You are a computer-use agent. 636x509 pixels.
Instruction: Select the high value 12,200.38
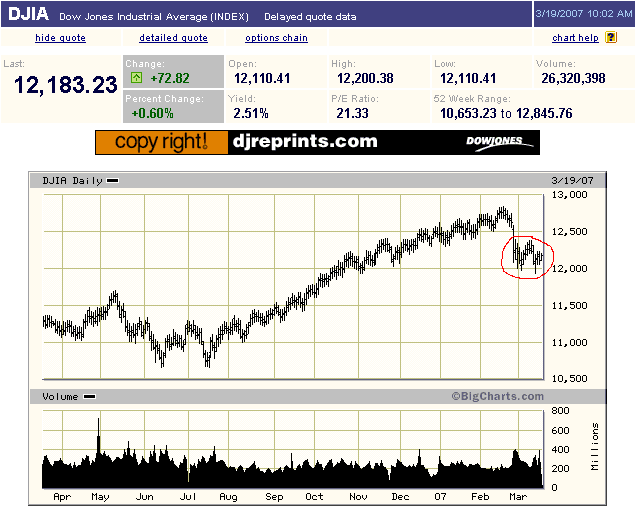point(365,78)
